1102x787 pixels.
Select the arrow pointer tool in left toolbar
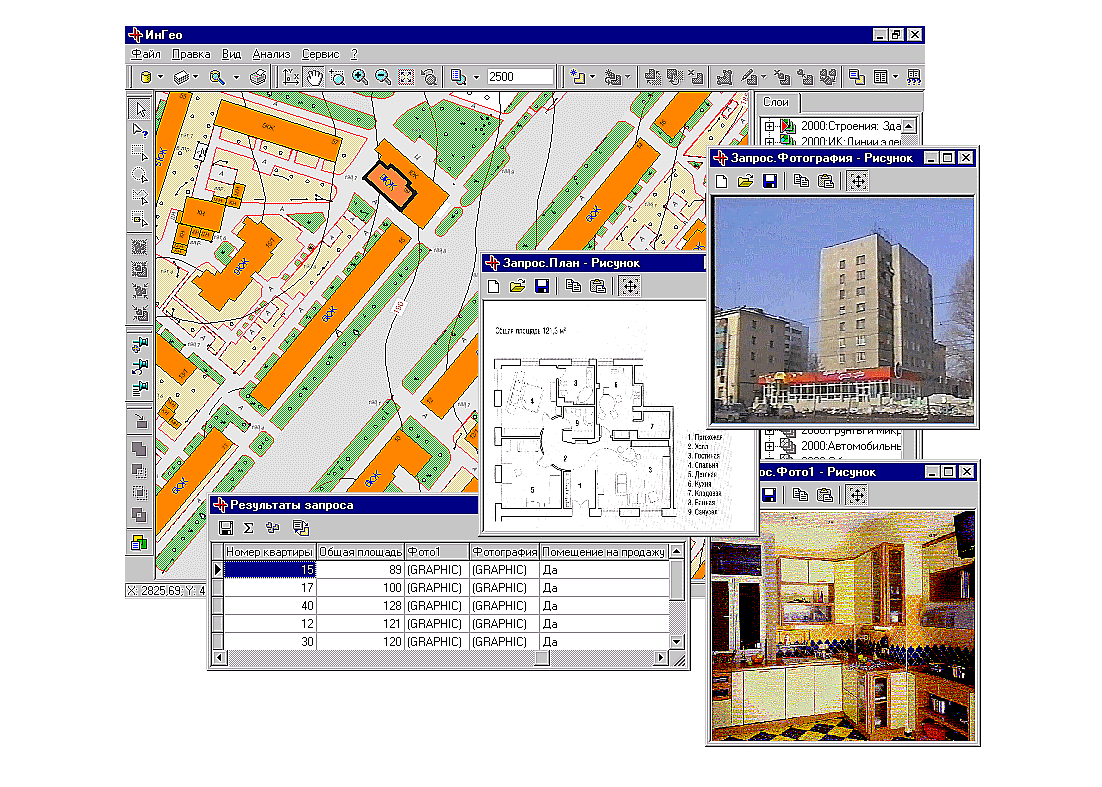tap(140, 109)
